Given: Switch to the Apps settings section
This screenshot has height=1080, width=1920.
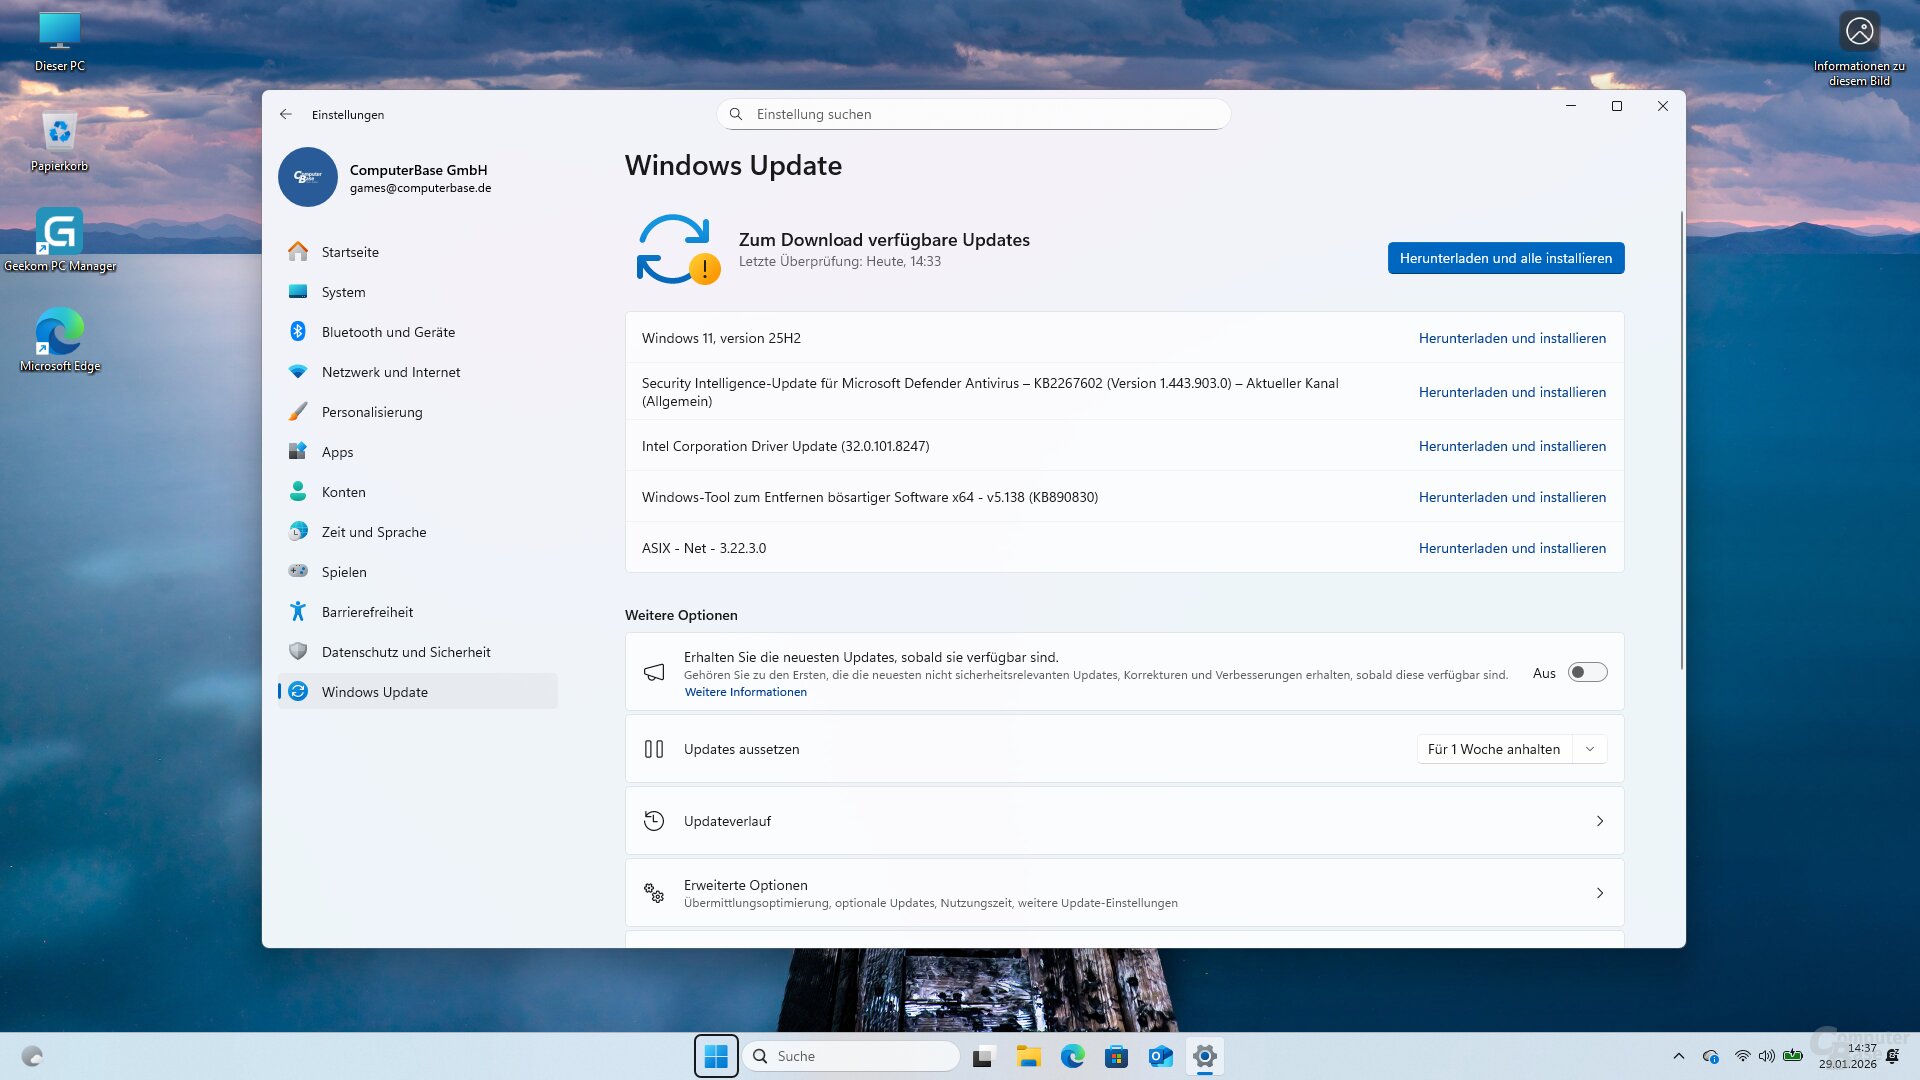Looking at the screenshot, I should tap(337, 451).
